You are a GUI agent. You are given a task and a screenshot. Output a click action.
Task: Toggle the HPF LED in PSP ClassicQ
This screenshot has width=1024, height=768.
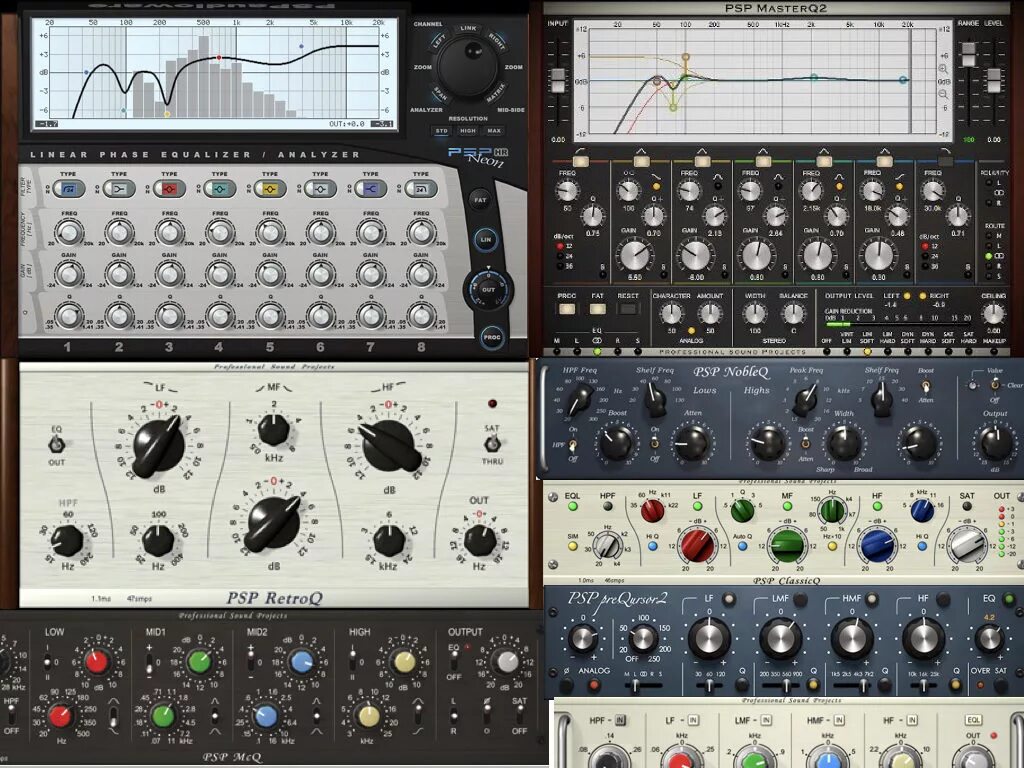[607, 506]
